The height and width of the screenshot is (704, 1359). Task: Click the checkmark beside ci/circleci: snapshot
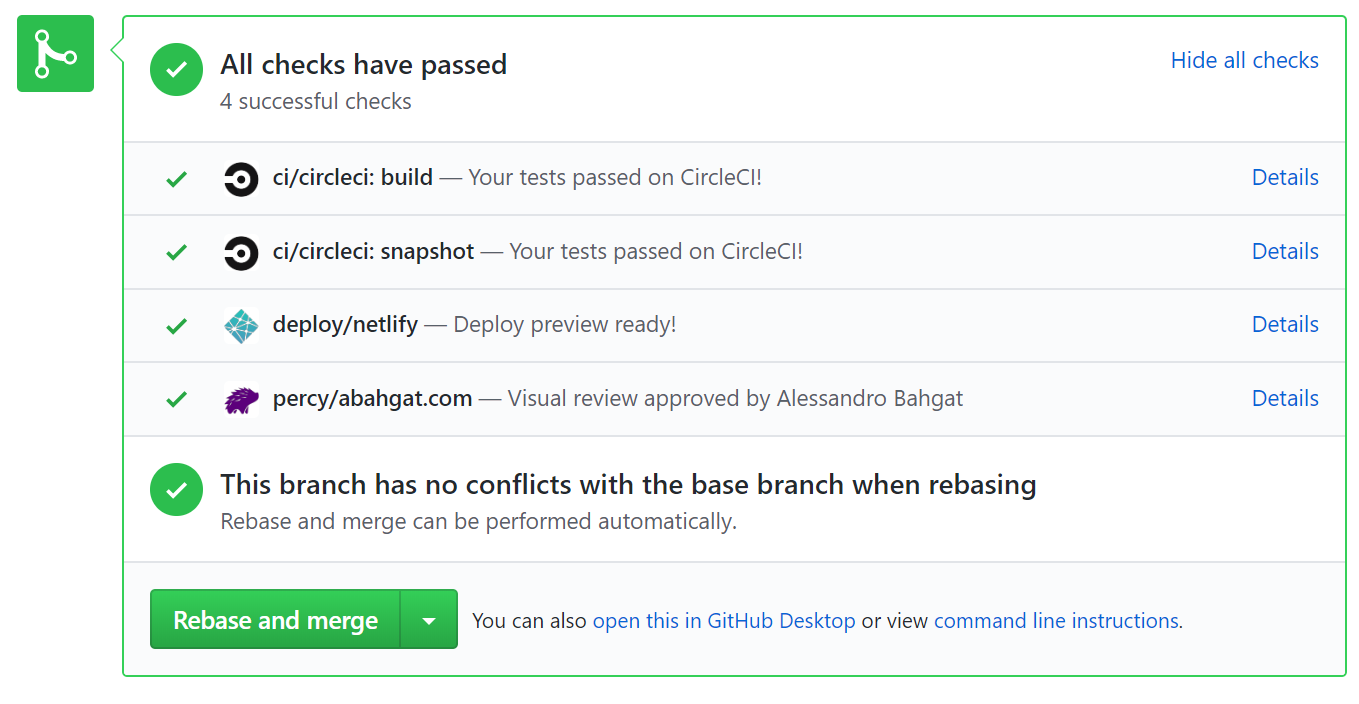pos(176,252)
